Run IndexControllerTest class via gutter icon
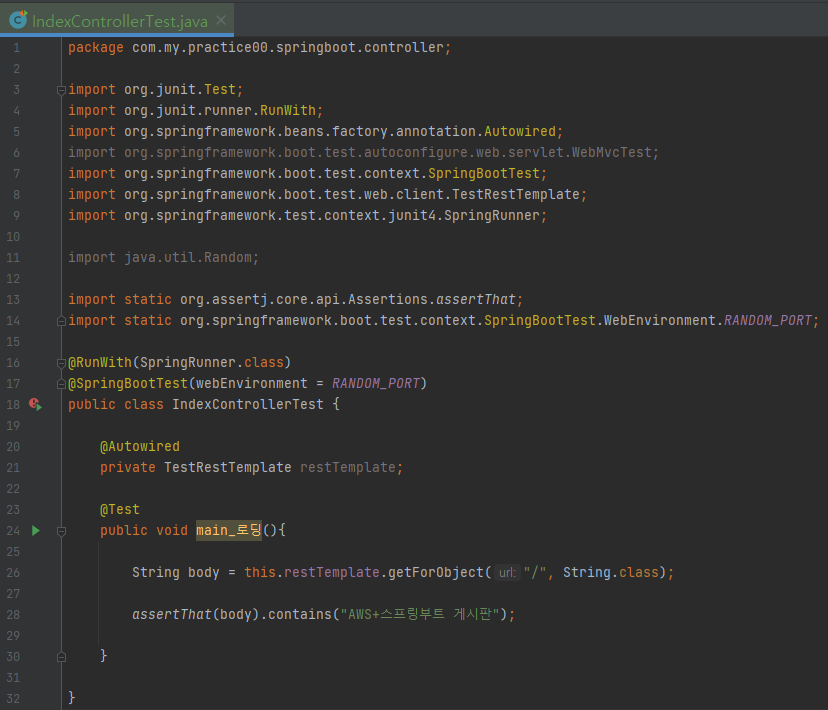 (36, 404)
